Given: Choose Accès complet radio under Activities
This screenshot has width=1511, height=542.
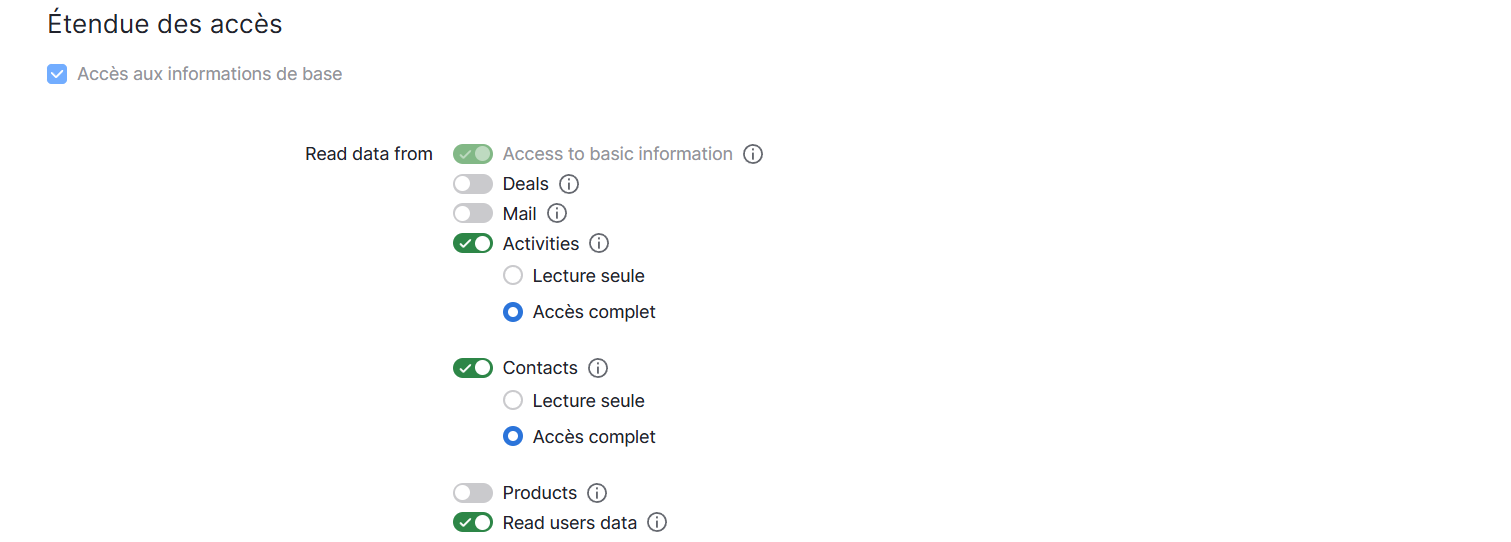Looking at the screenshot, I should pyautogui.click(x=513, y=312).
